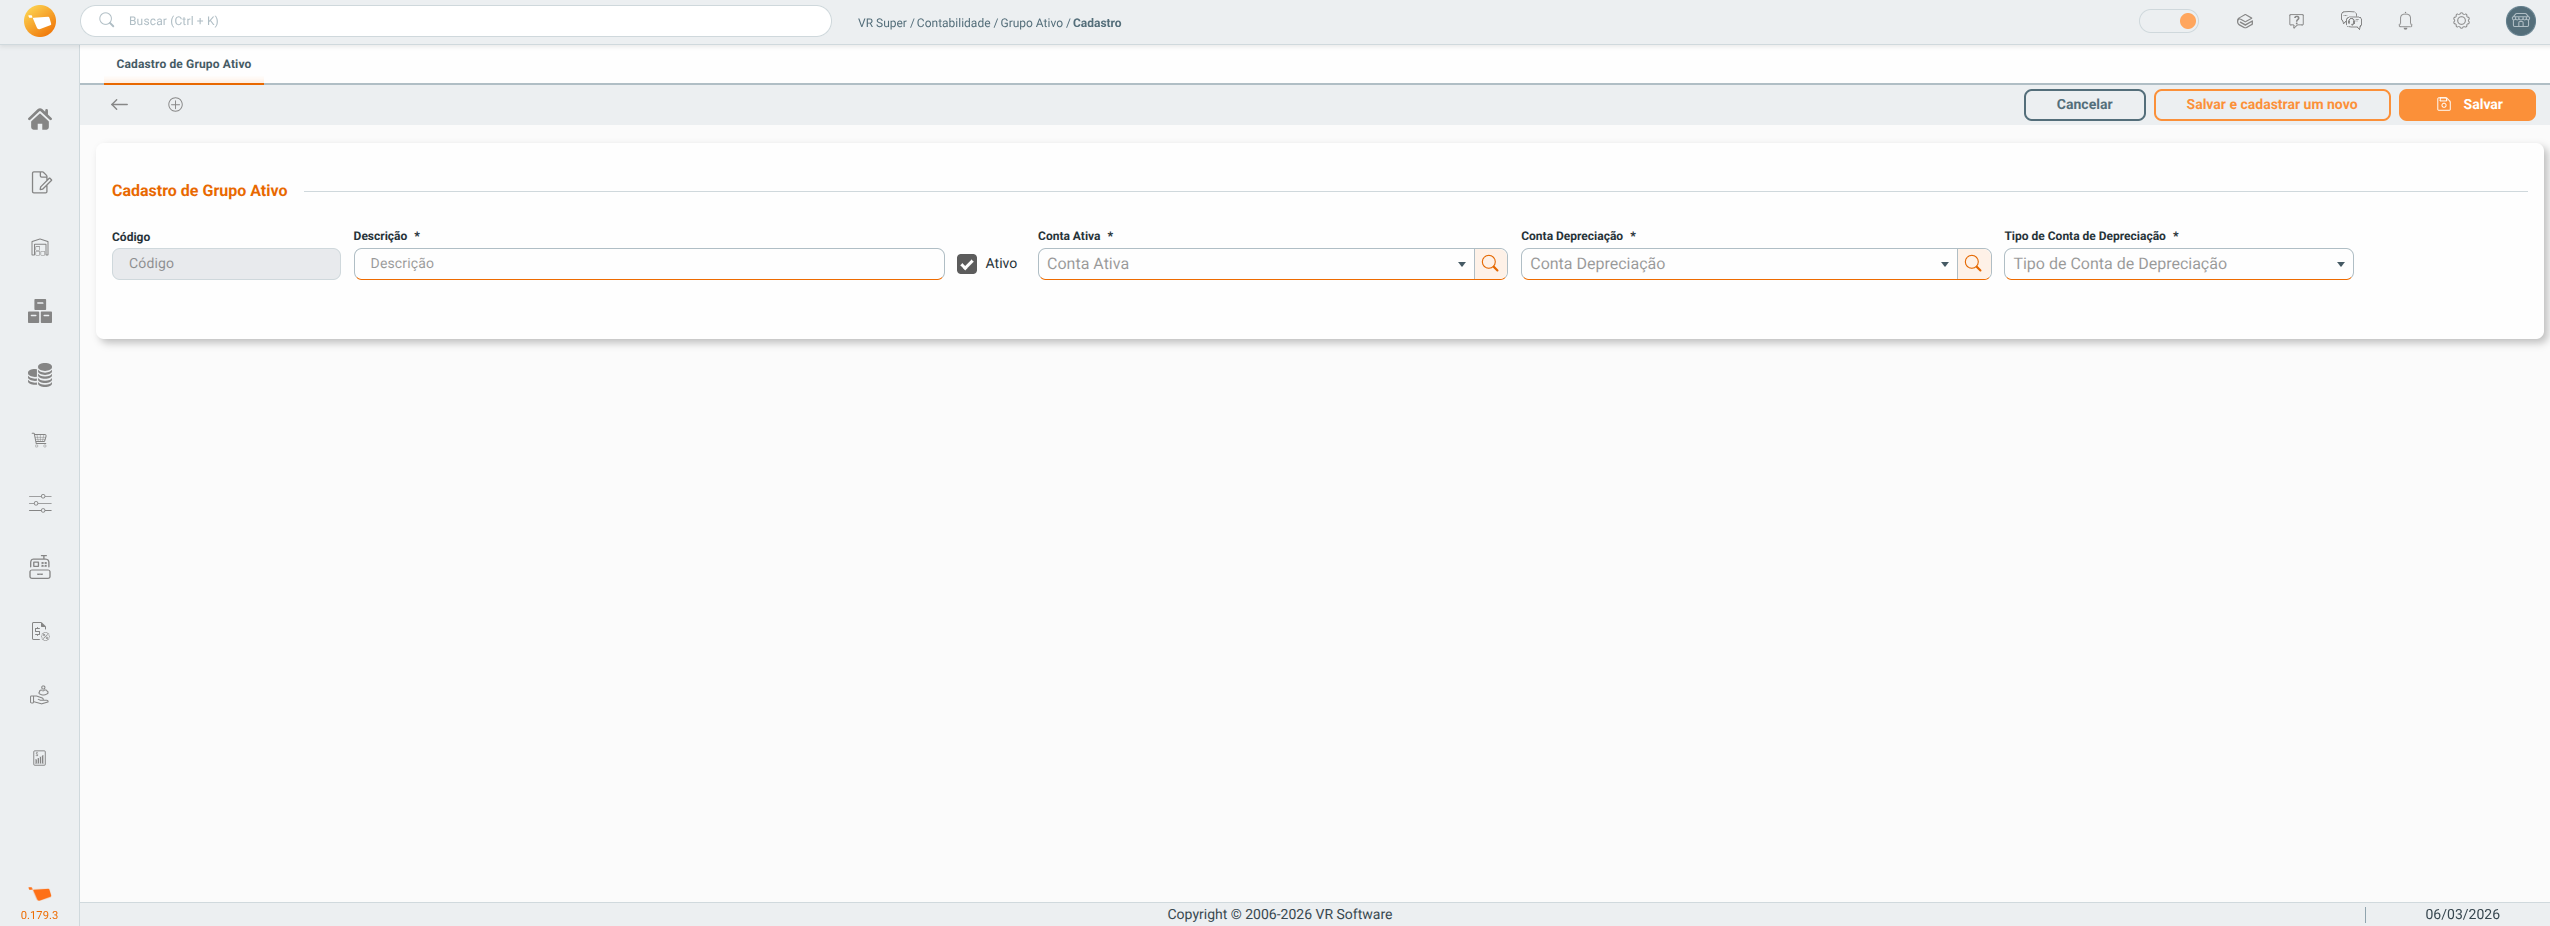This screenshot has width=2550, height=926.
Task: Click the back arrow icon
Action: tap(120, 105)
